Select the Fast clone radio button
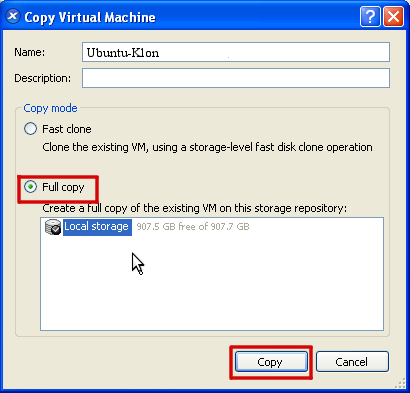 (30, 129)
